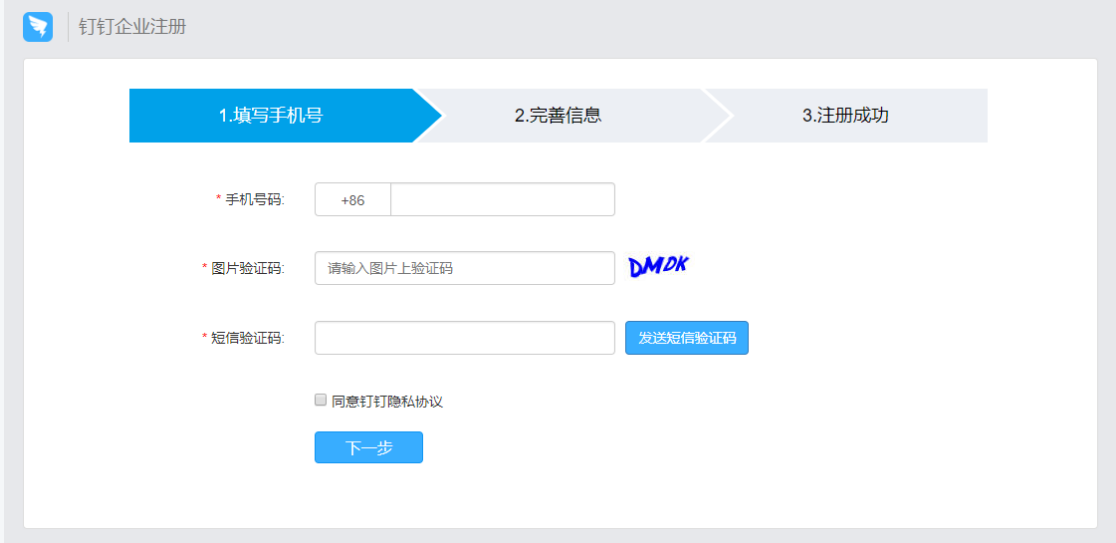
Task: Click the 钉钉企业注册 page title
Action: (x=132, y=28)
